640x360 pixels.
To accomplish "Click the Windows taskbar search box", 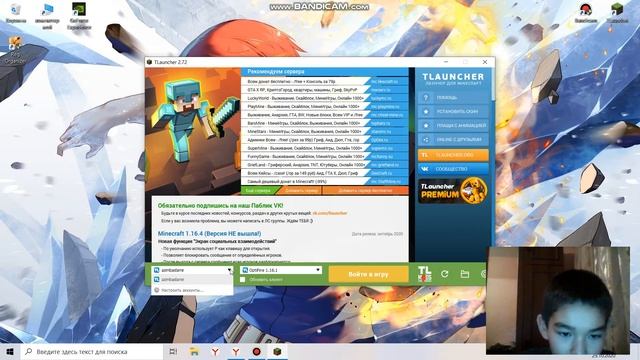I will [92, 351].
